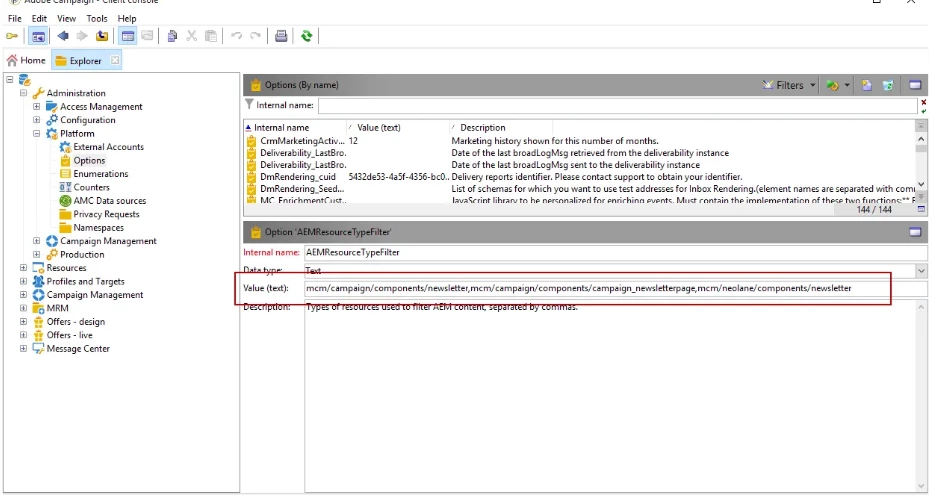The height and width of the screenshot is (495, 934).
Task: Close the Explorer tab
Action: (115, 60)
